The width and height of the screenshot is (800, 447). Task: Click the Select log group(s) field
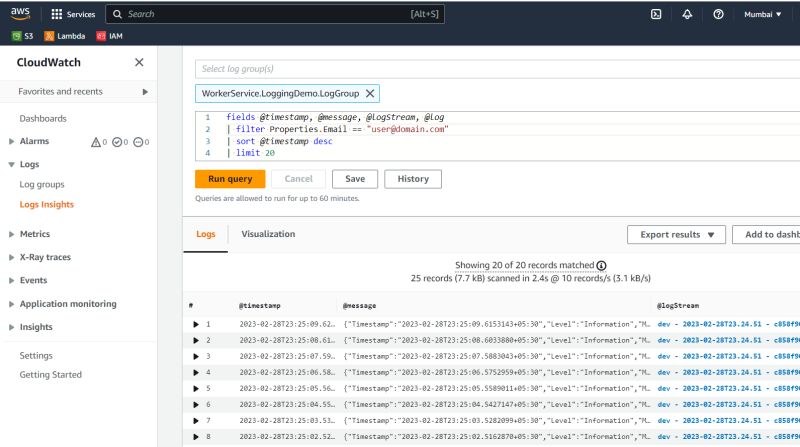tap(497, 69)
